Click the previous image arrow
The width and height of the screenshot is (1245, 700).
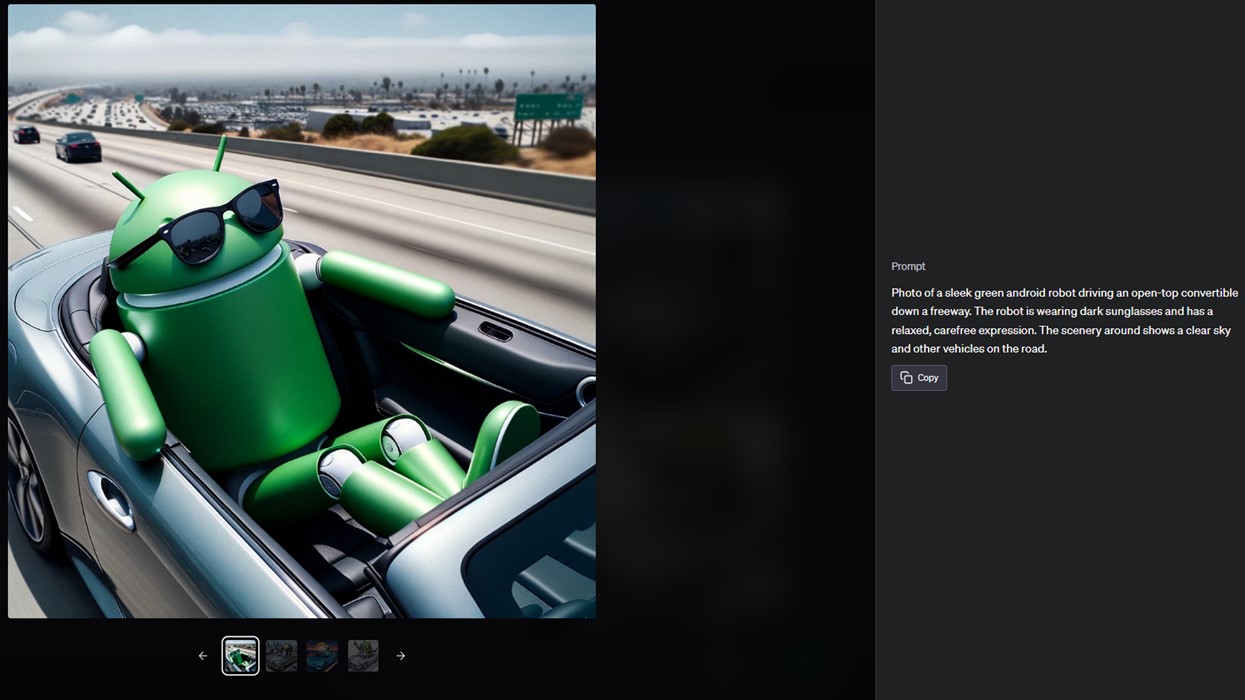[203, 656]
